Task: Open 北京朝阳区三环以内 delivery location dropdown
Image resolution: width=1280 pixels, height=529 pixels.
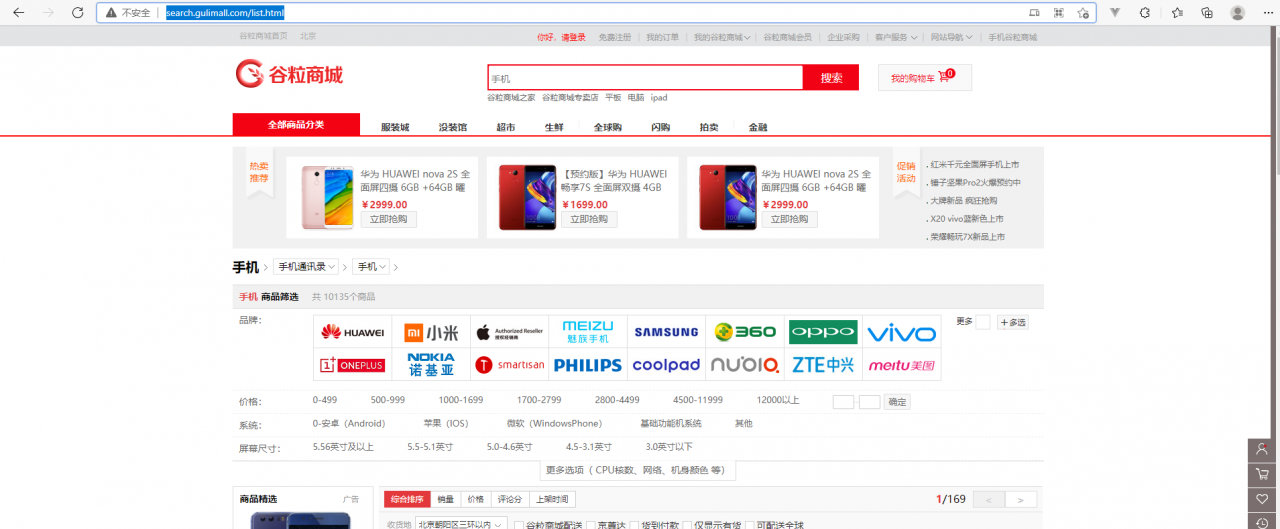Action: point(461,524)
